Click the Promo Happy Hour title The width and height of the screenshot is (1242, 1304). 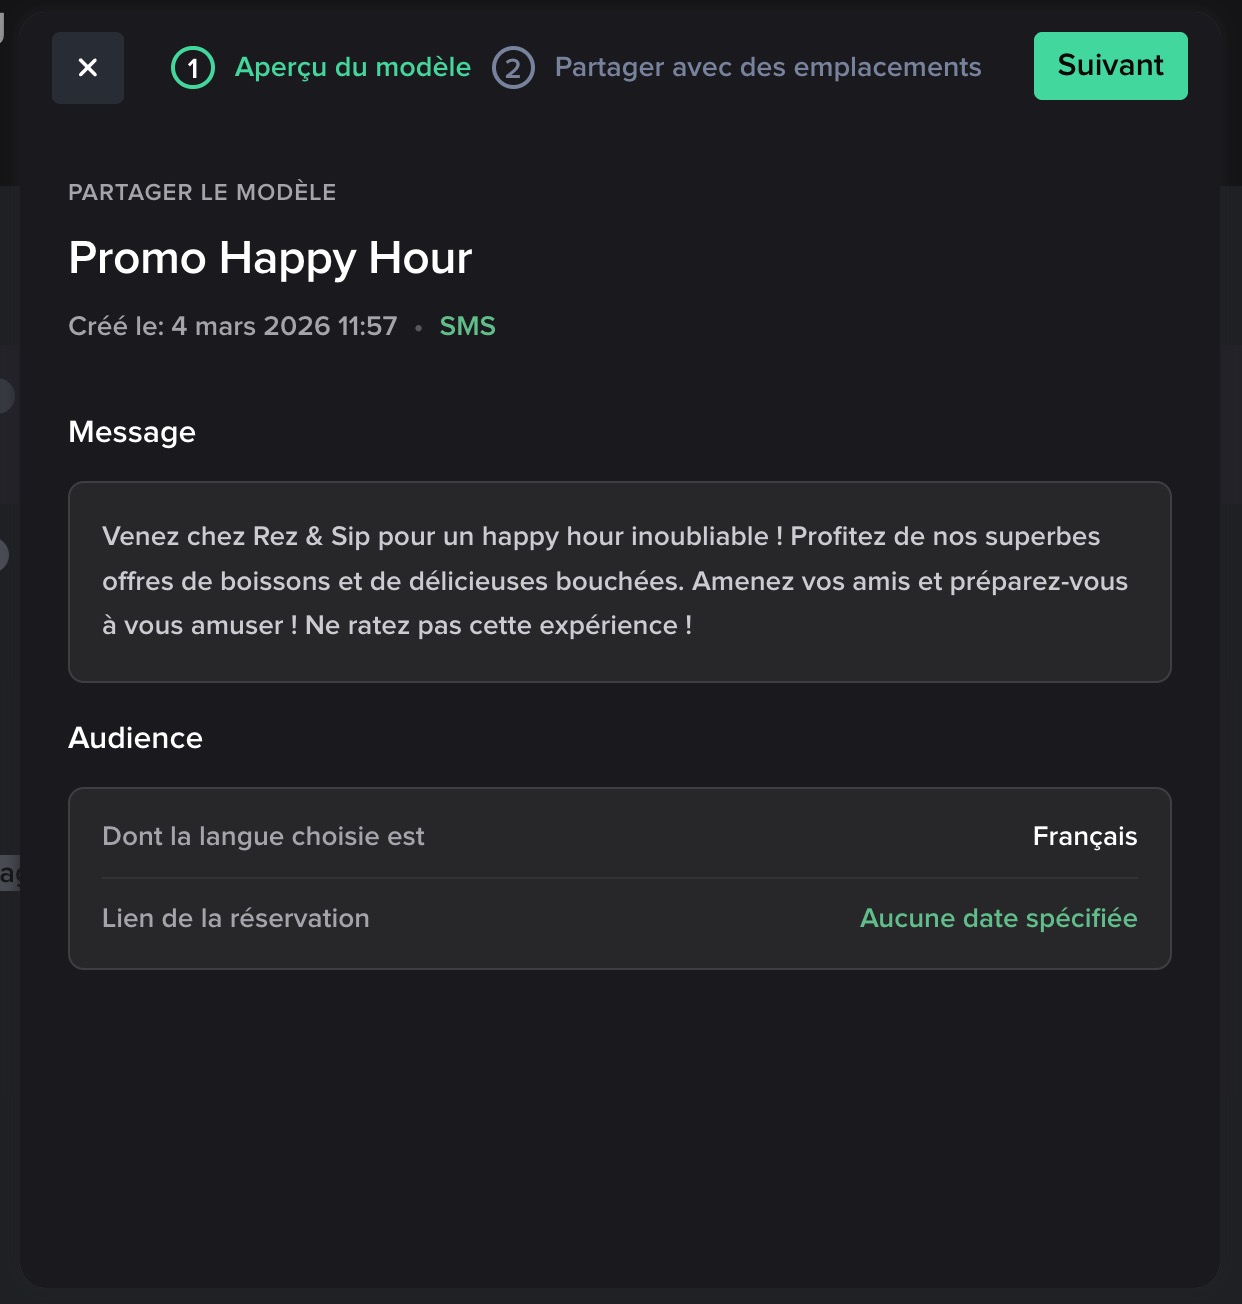270,258
